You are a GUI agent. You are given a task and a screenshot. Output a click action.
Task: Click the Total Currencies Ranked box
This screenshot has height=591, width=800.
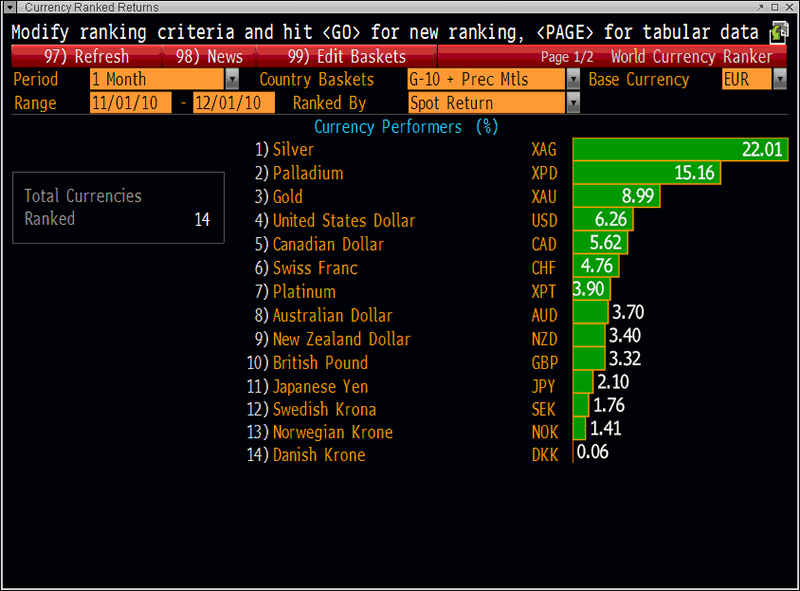tap(118, 208)
